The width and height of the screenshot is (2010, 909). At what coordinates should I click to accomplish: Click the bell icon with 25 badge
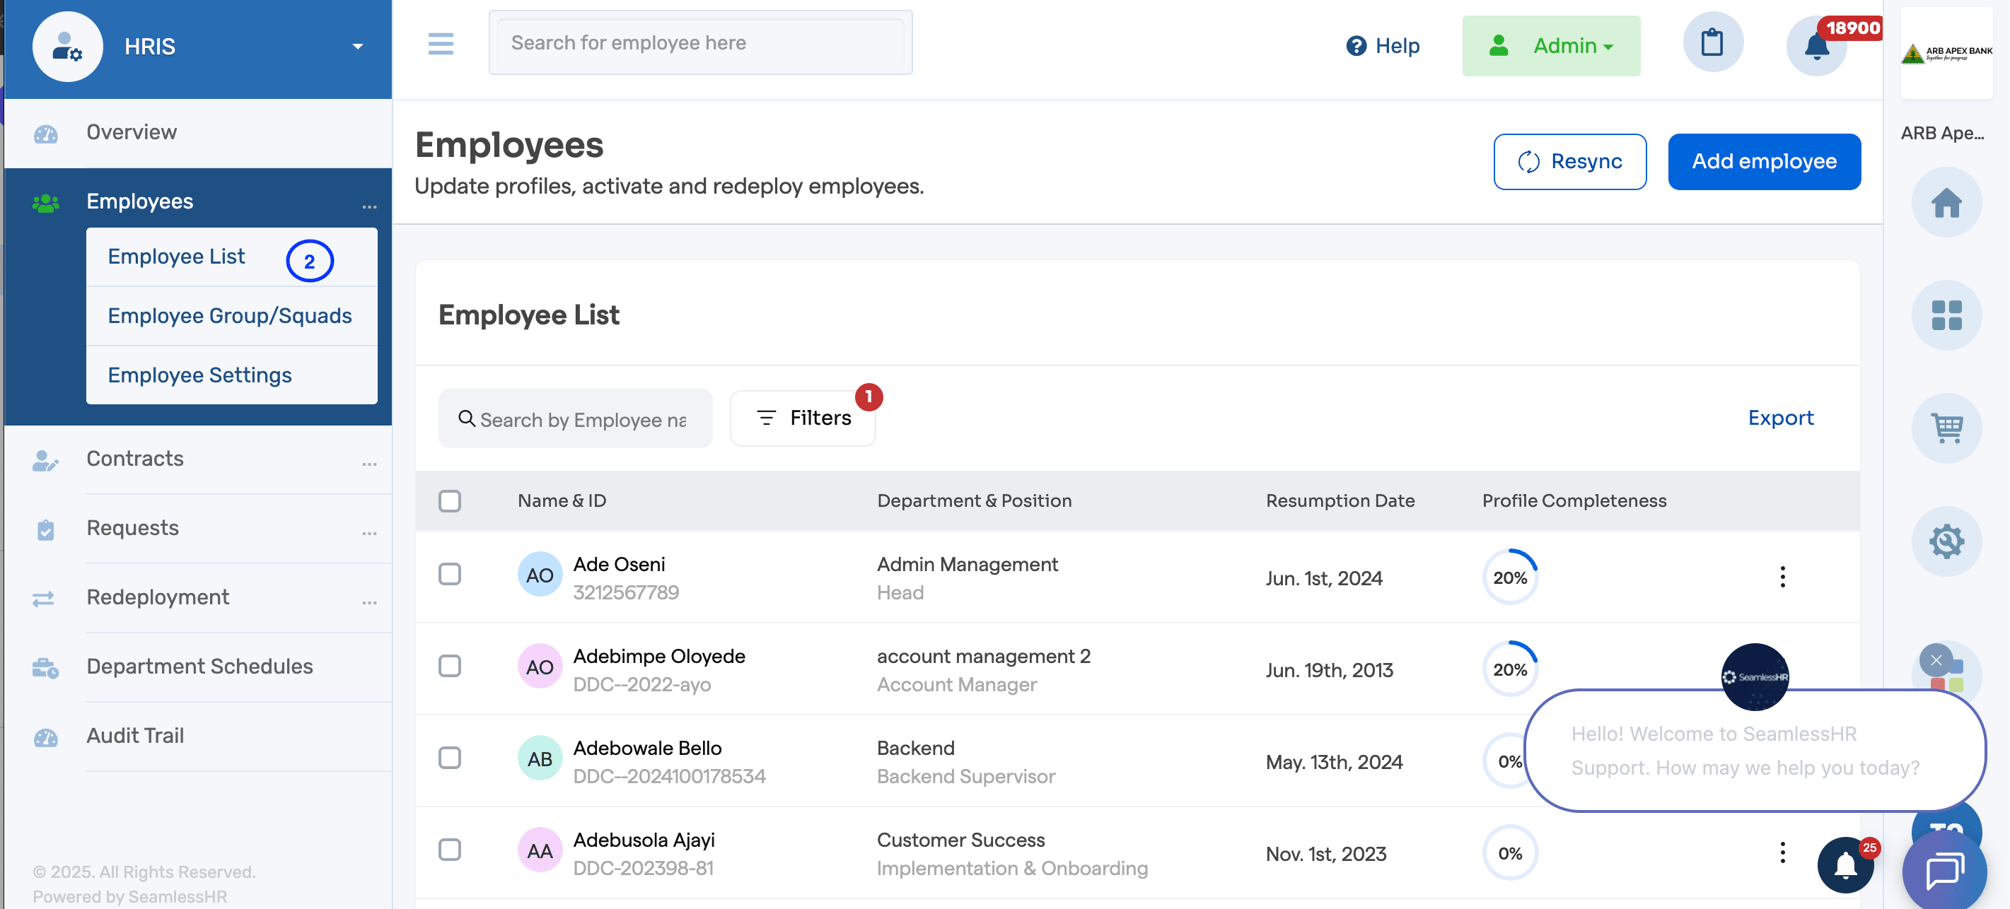click(1846, 865)
